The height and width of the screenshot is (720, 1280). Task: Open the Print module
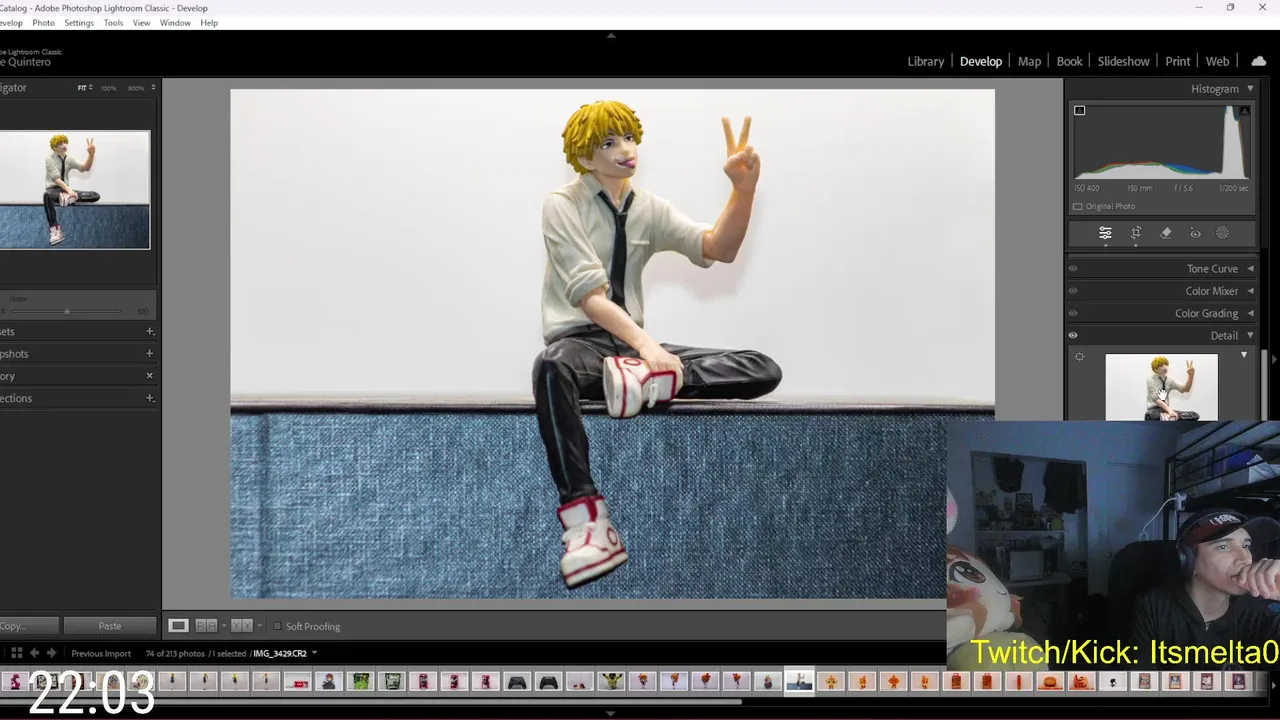tap(1177, 61)
